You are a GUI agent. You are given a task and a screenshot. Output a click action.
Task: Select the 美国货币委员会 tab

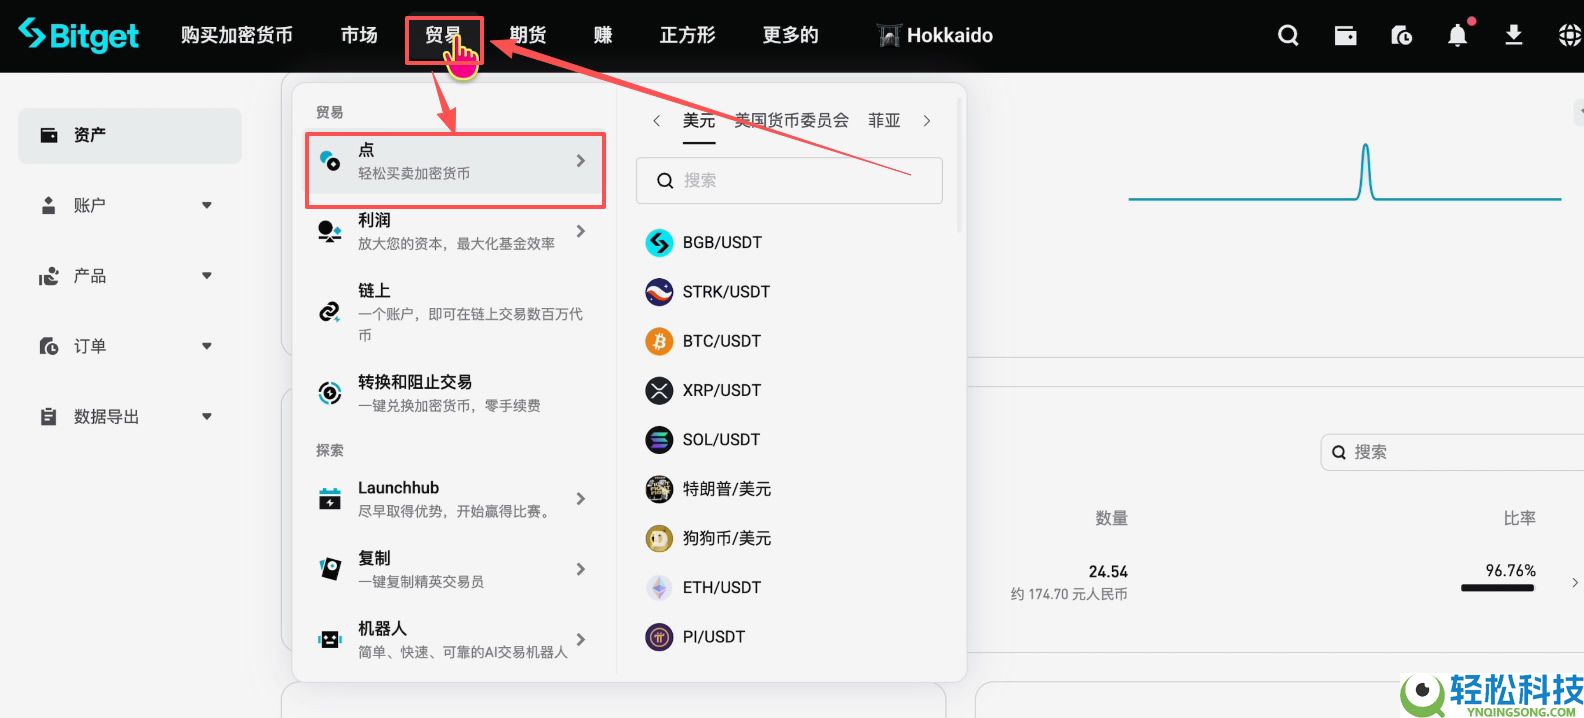(x=791, y=121)
